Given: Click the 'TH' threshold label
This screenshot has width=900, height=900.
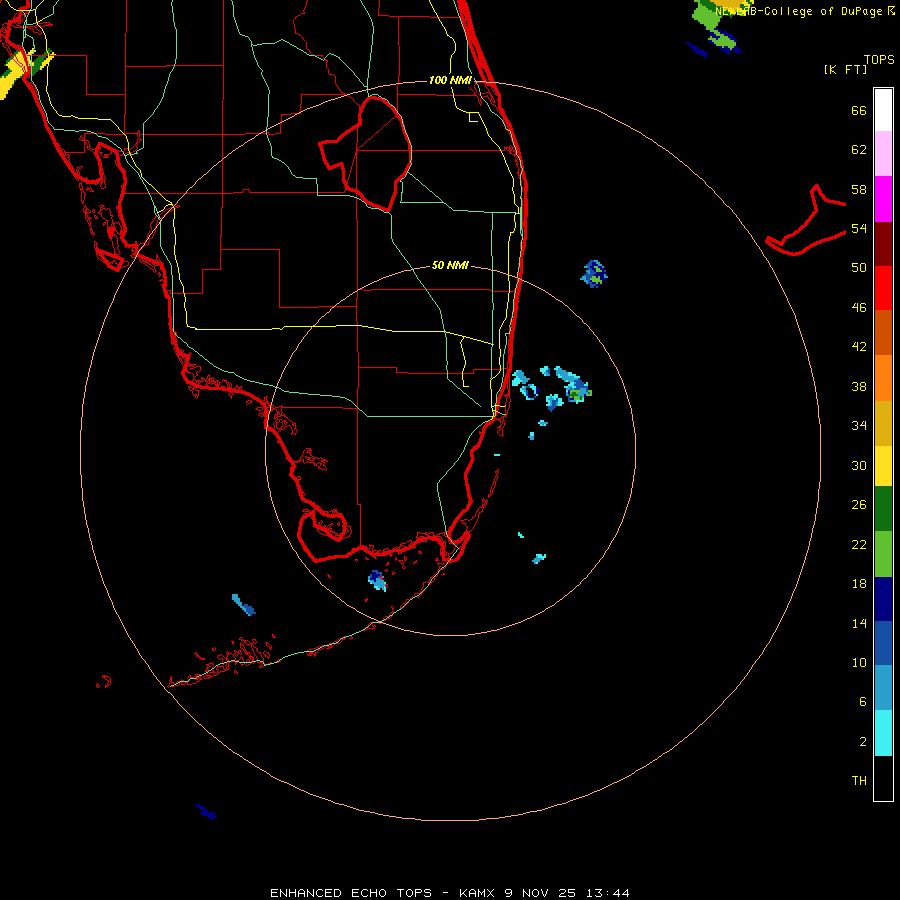Looking at the screenshot, I should click(x=859, y=780).
